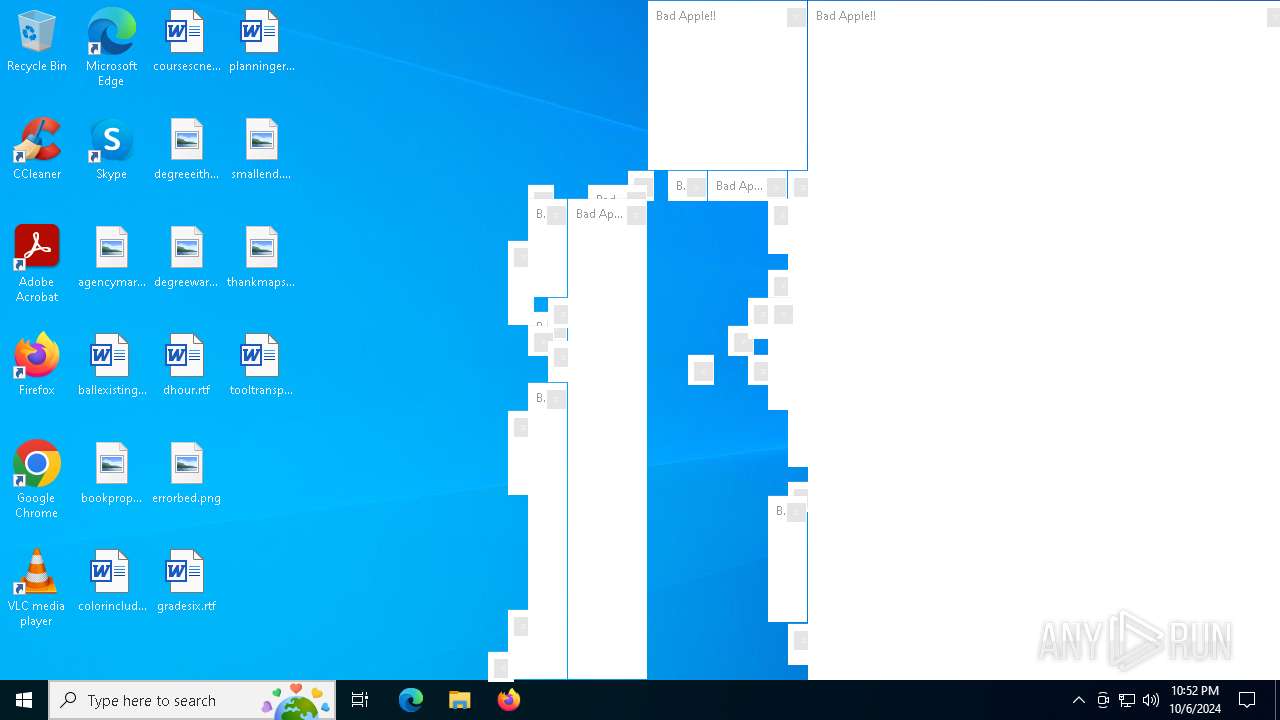
Task: Open the Action Center notifications
Action: (x=1248, y=700)
